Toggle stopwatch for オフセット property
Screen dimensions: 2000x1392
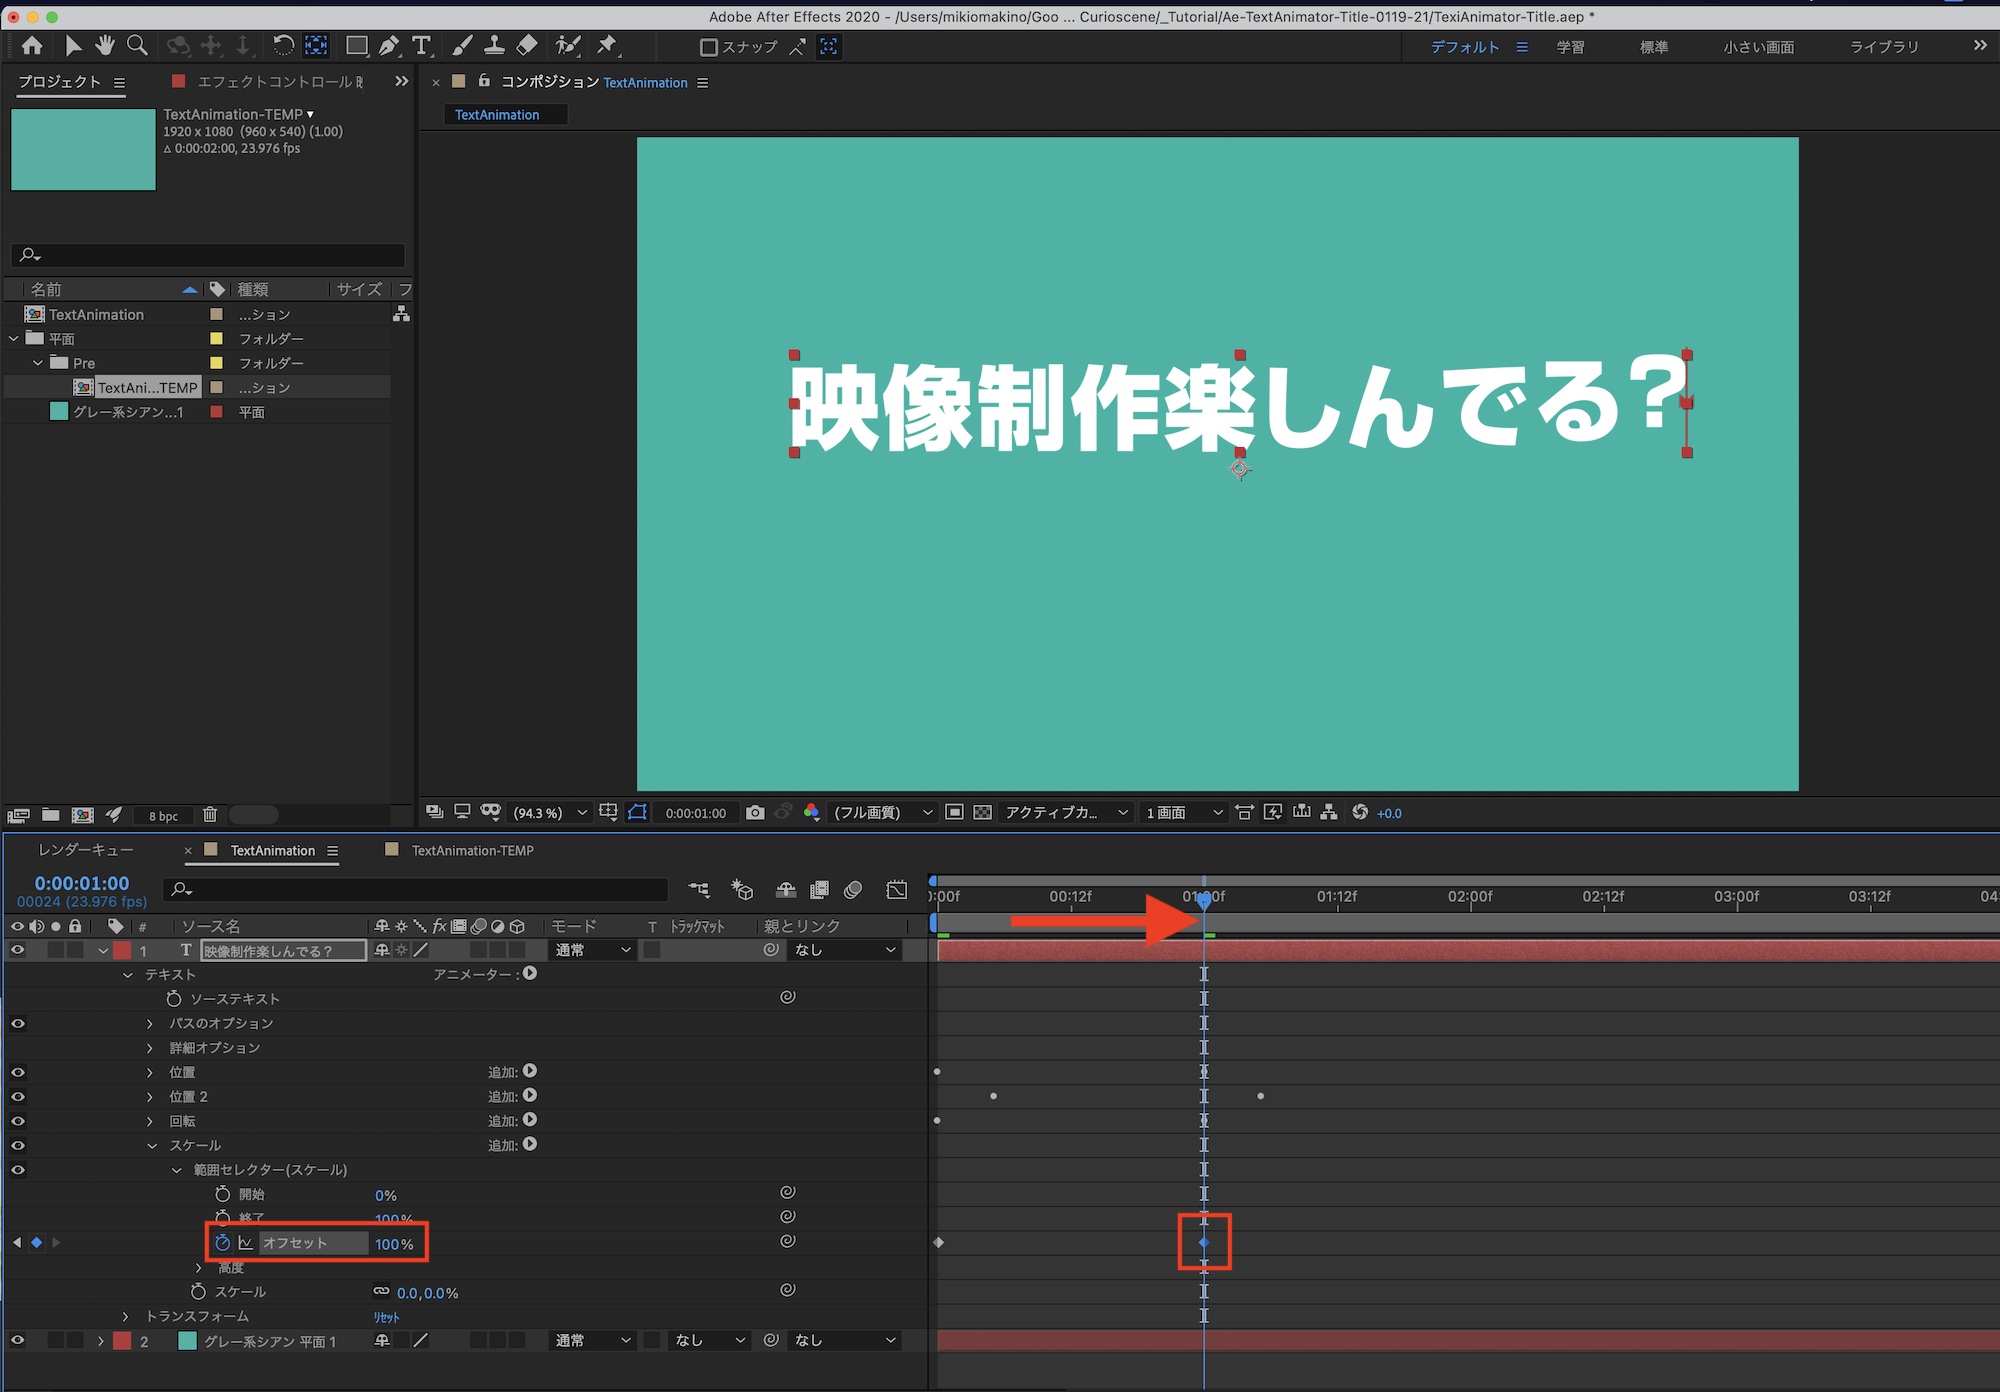coord(222,1243)
